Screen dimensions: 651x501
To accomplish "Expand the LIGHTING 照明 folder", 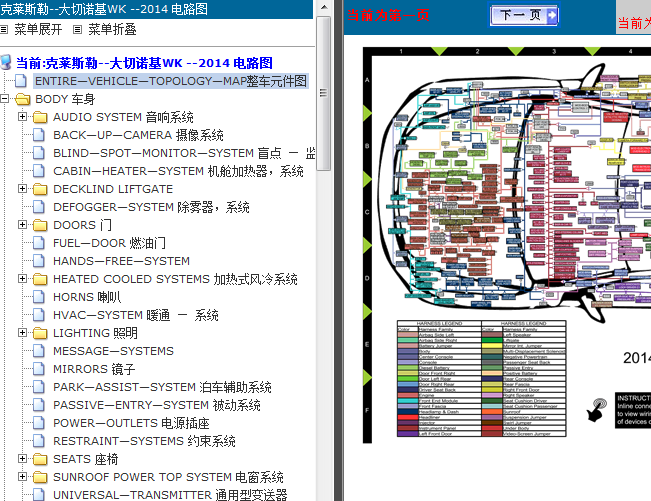I will (22, 332).
